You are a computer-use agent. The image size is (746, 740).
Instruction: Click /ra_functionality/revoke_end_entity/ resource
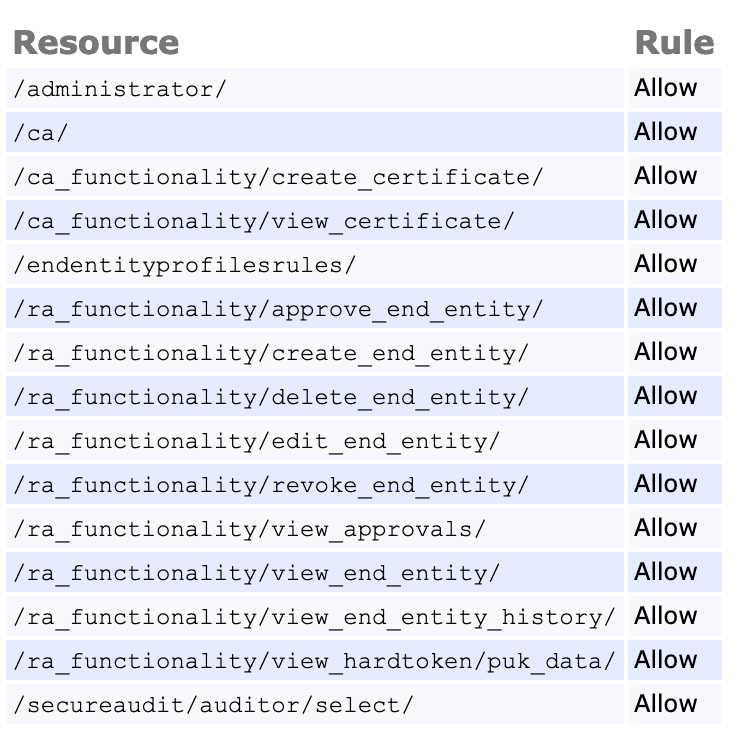271,485
